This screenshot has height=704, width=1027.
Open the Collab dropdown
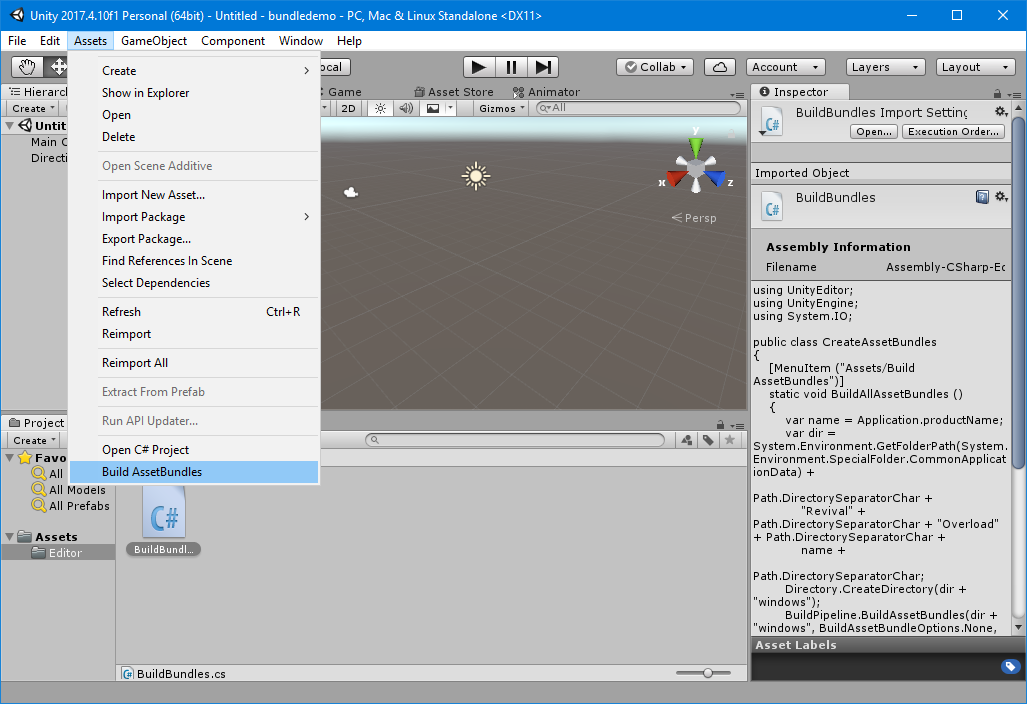coord(655,67)
